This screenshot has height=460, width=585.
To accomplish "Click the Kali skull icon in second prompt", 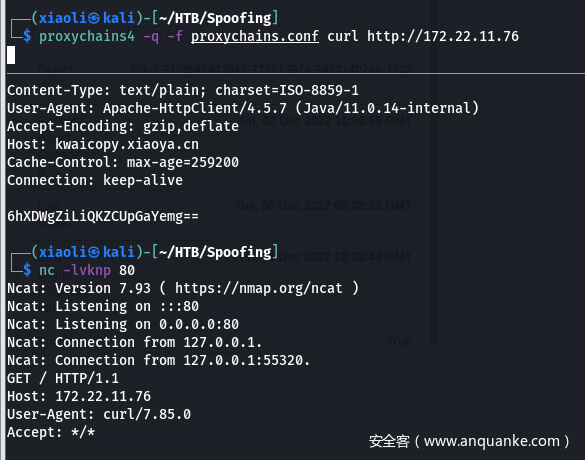I will (x=94, y=253).
